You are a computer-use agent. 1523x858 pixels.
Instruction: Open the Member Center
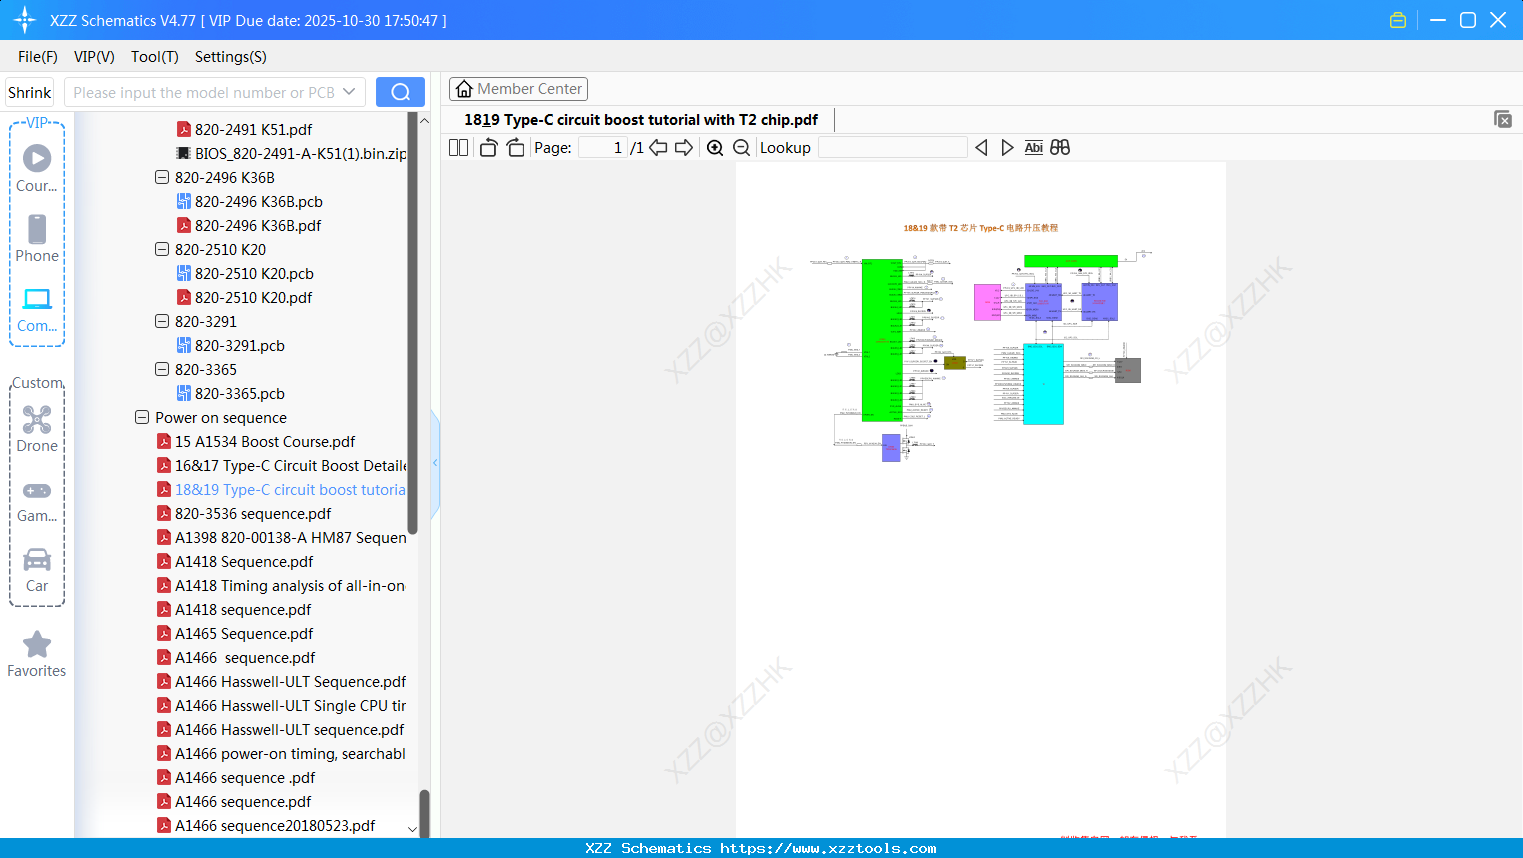518,89
